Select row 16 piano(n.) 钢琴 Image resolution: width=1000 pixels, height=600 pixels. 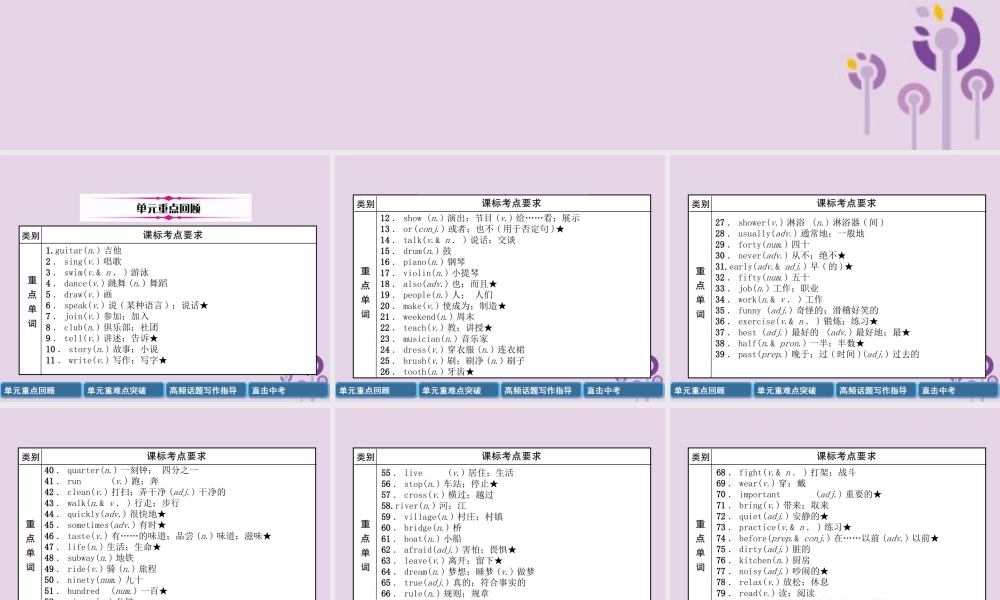coord(423,262)
